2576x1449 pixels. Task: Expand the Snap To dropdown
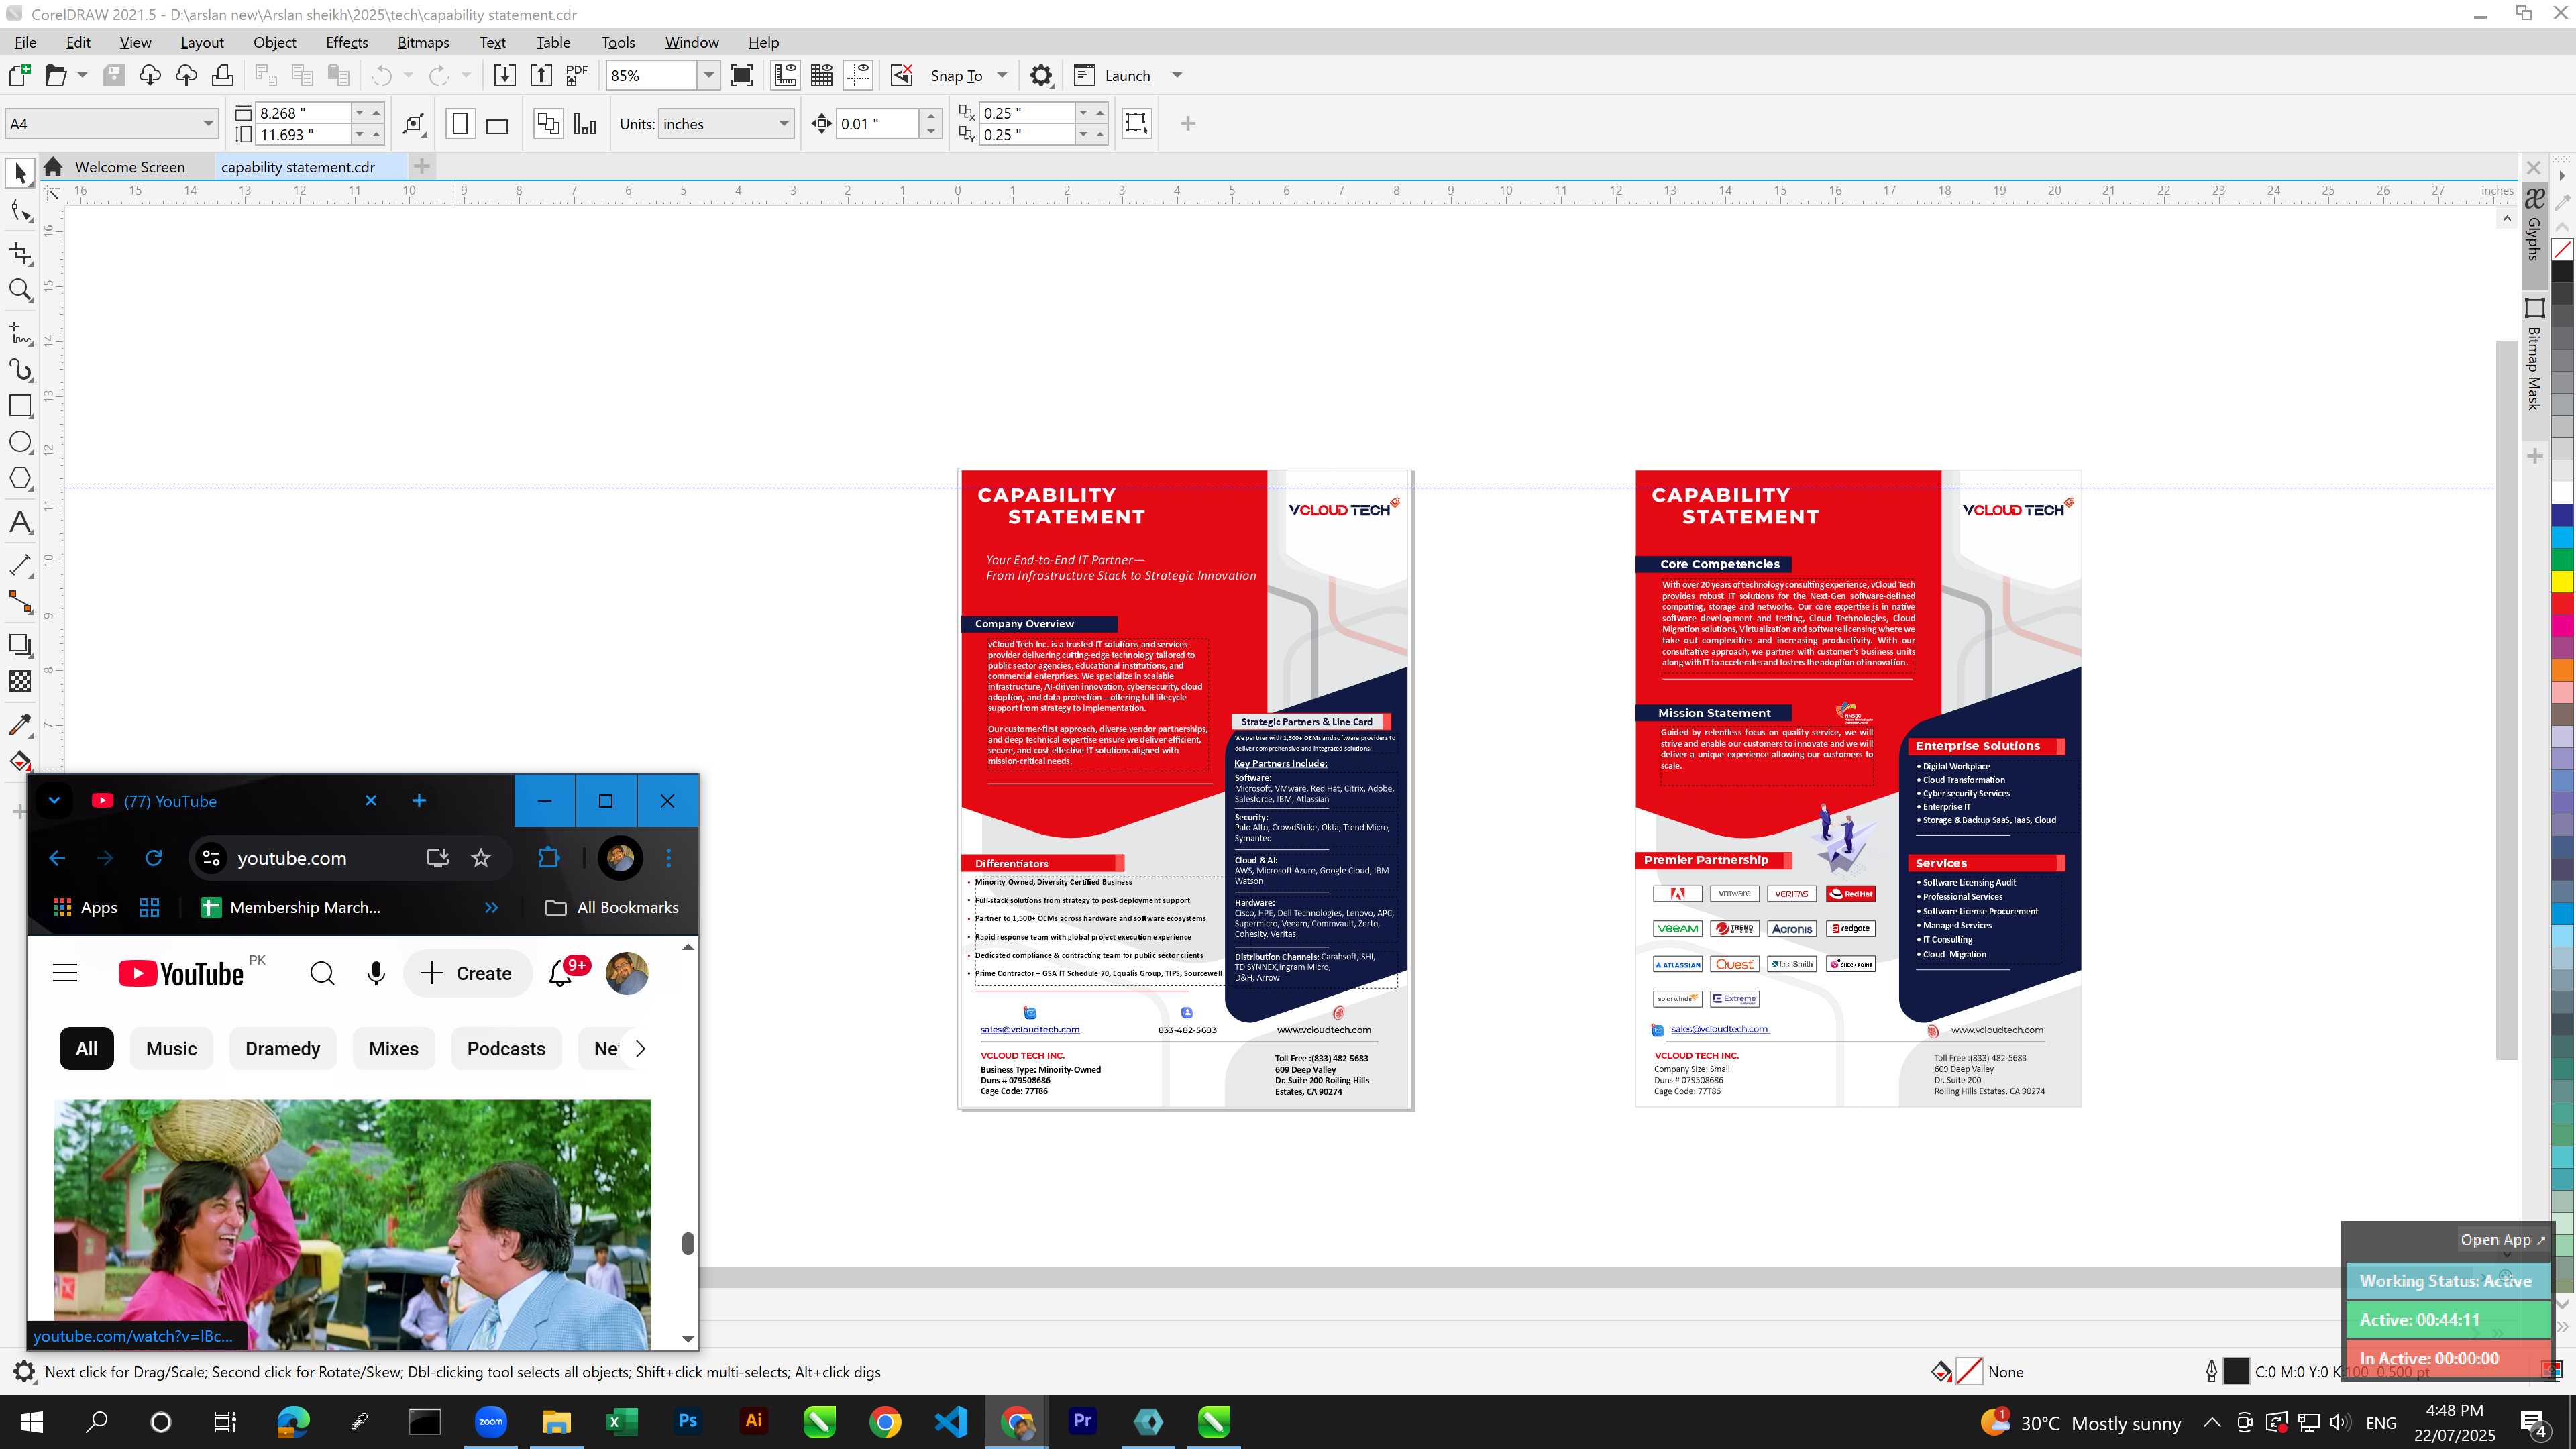[x=1002, y=76]
